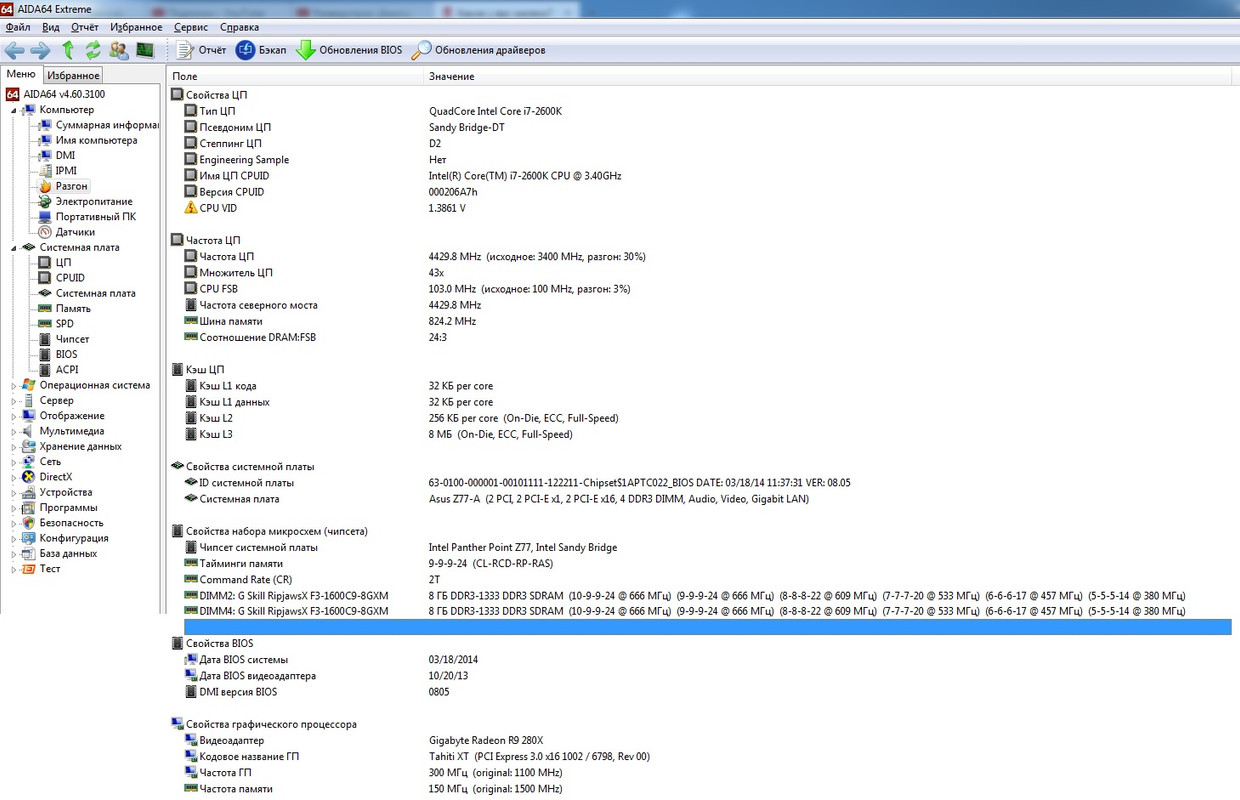Click the CPU VID warning icon
This screenshot has height=800, width=1240.
pos(191,208)
